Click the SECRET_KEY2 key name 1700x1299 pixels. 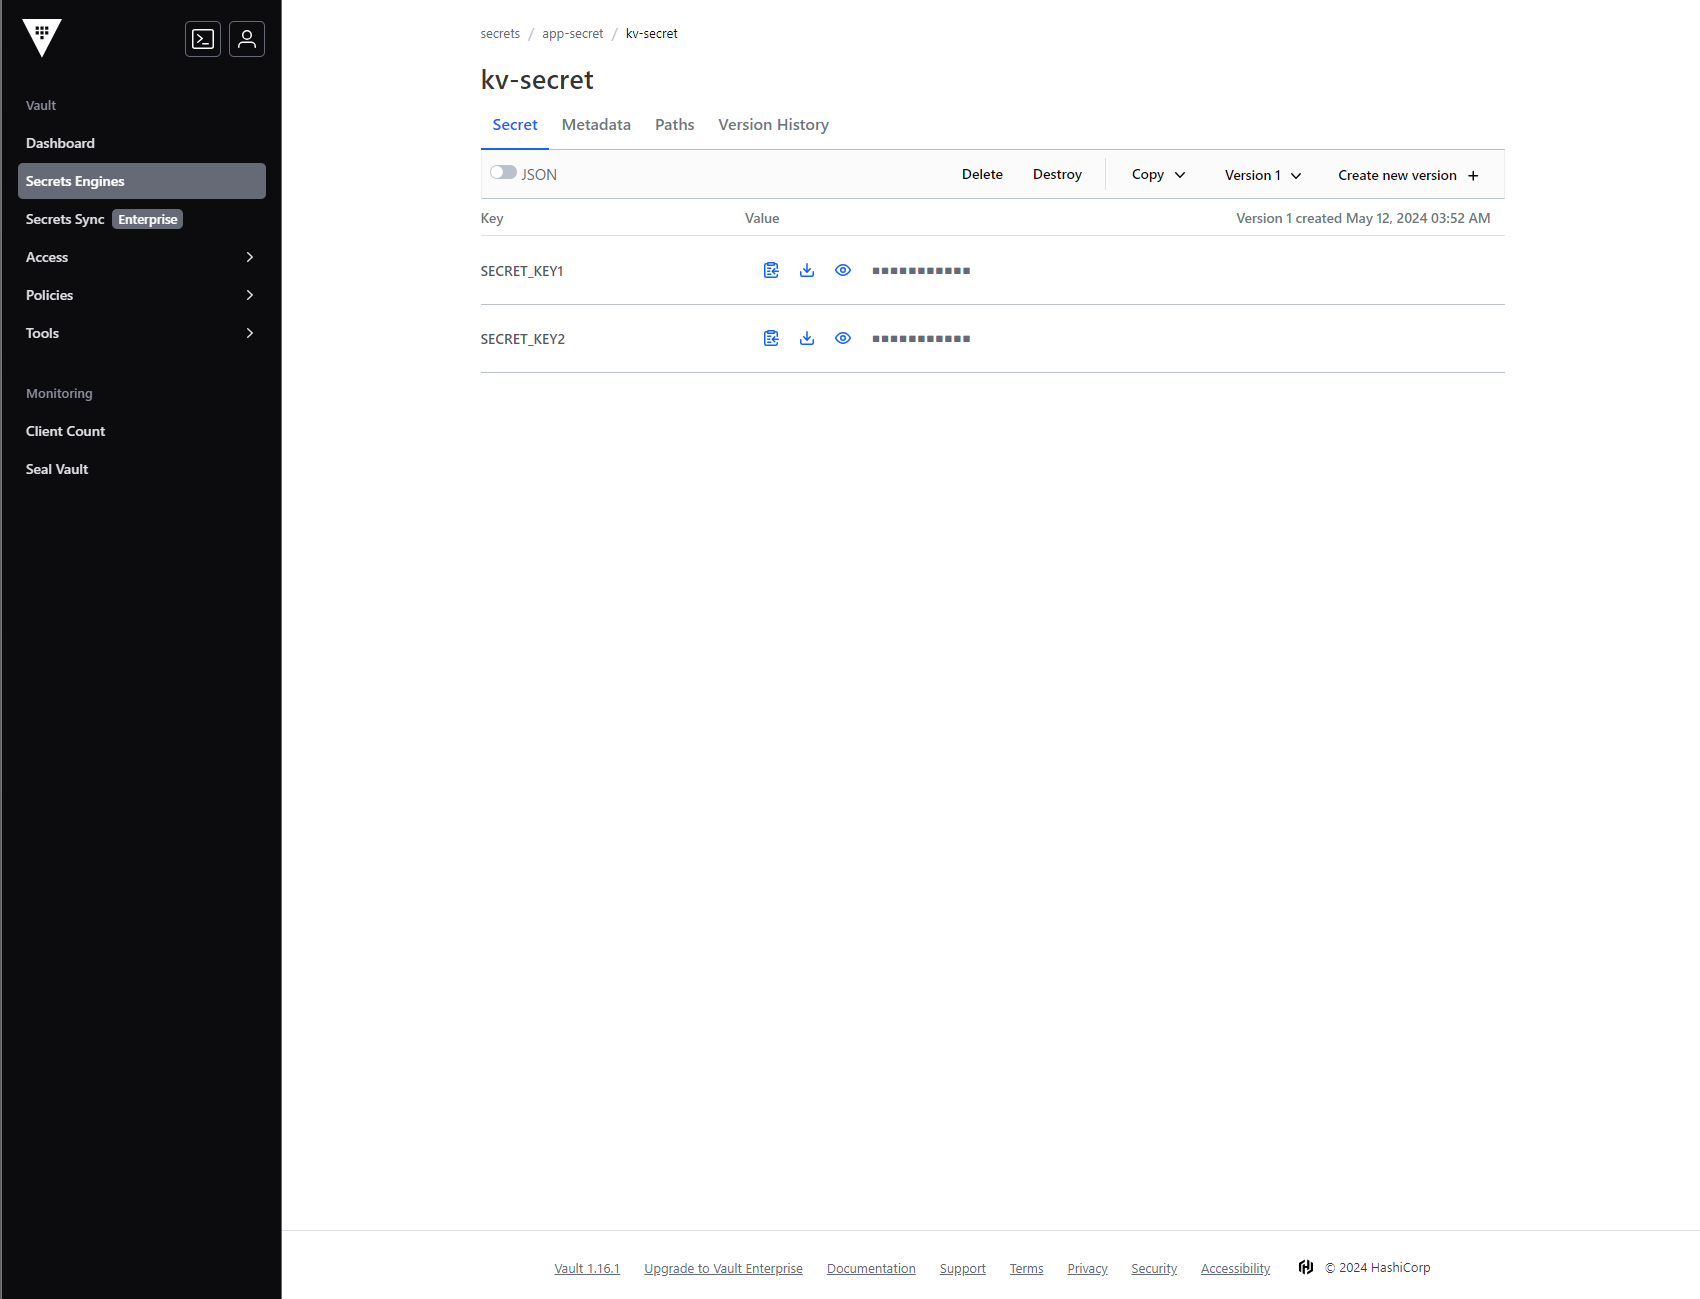[x=523, y=339]
